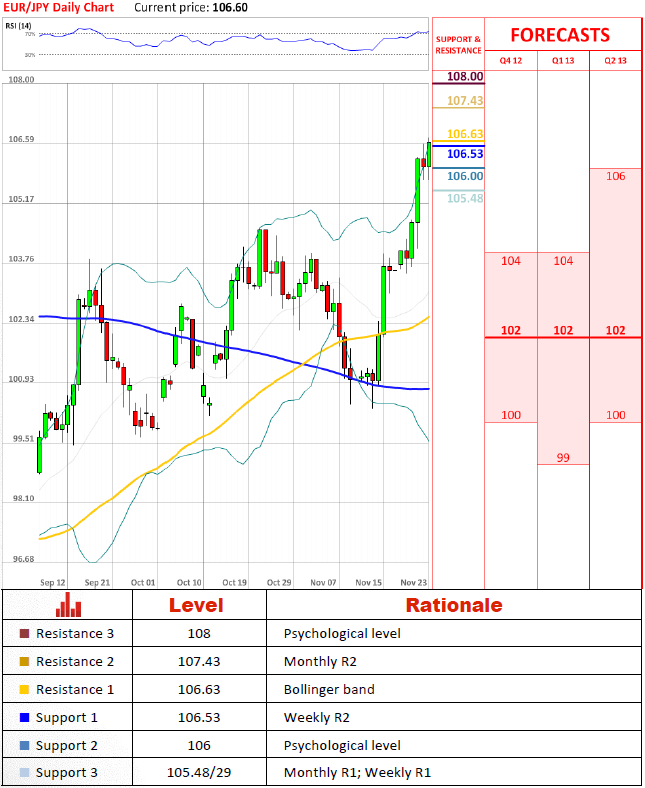This screenshot has width=645, height=788.
Task: Click the Nov 15 date on chart axis
Action: coord(369,582)
